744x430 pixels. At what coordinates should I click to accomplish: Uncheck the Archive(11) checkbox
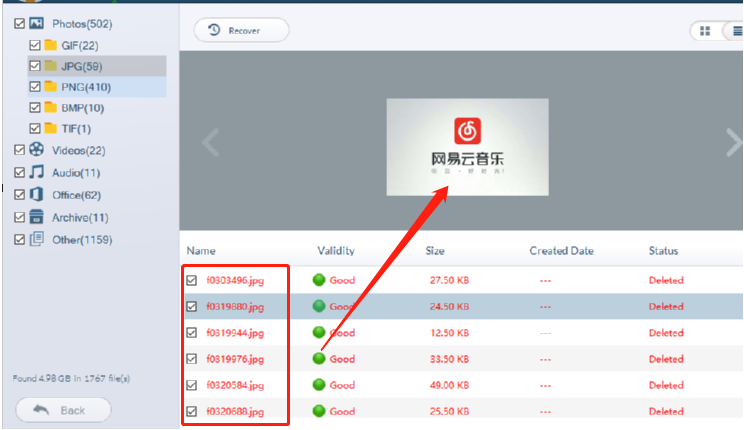[19, 217]
